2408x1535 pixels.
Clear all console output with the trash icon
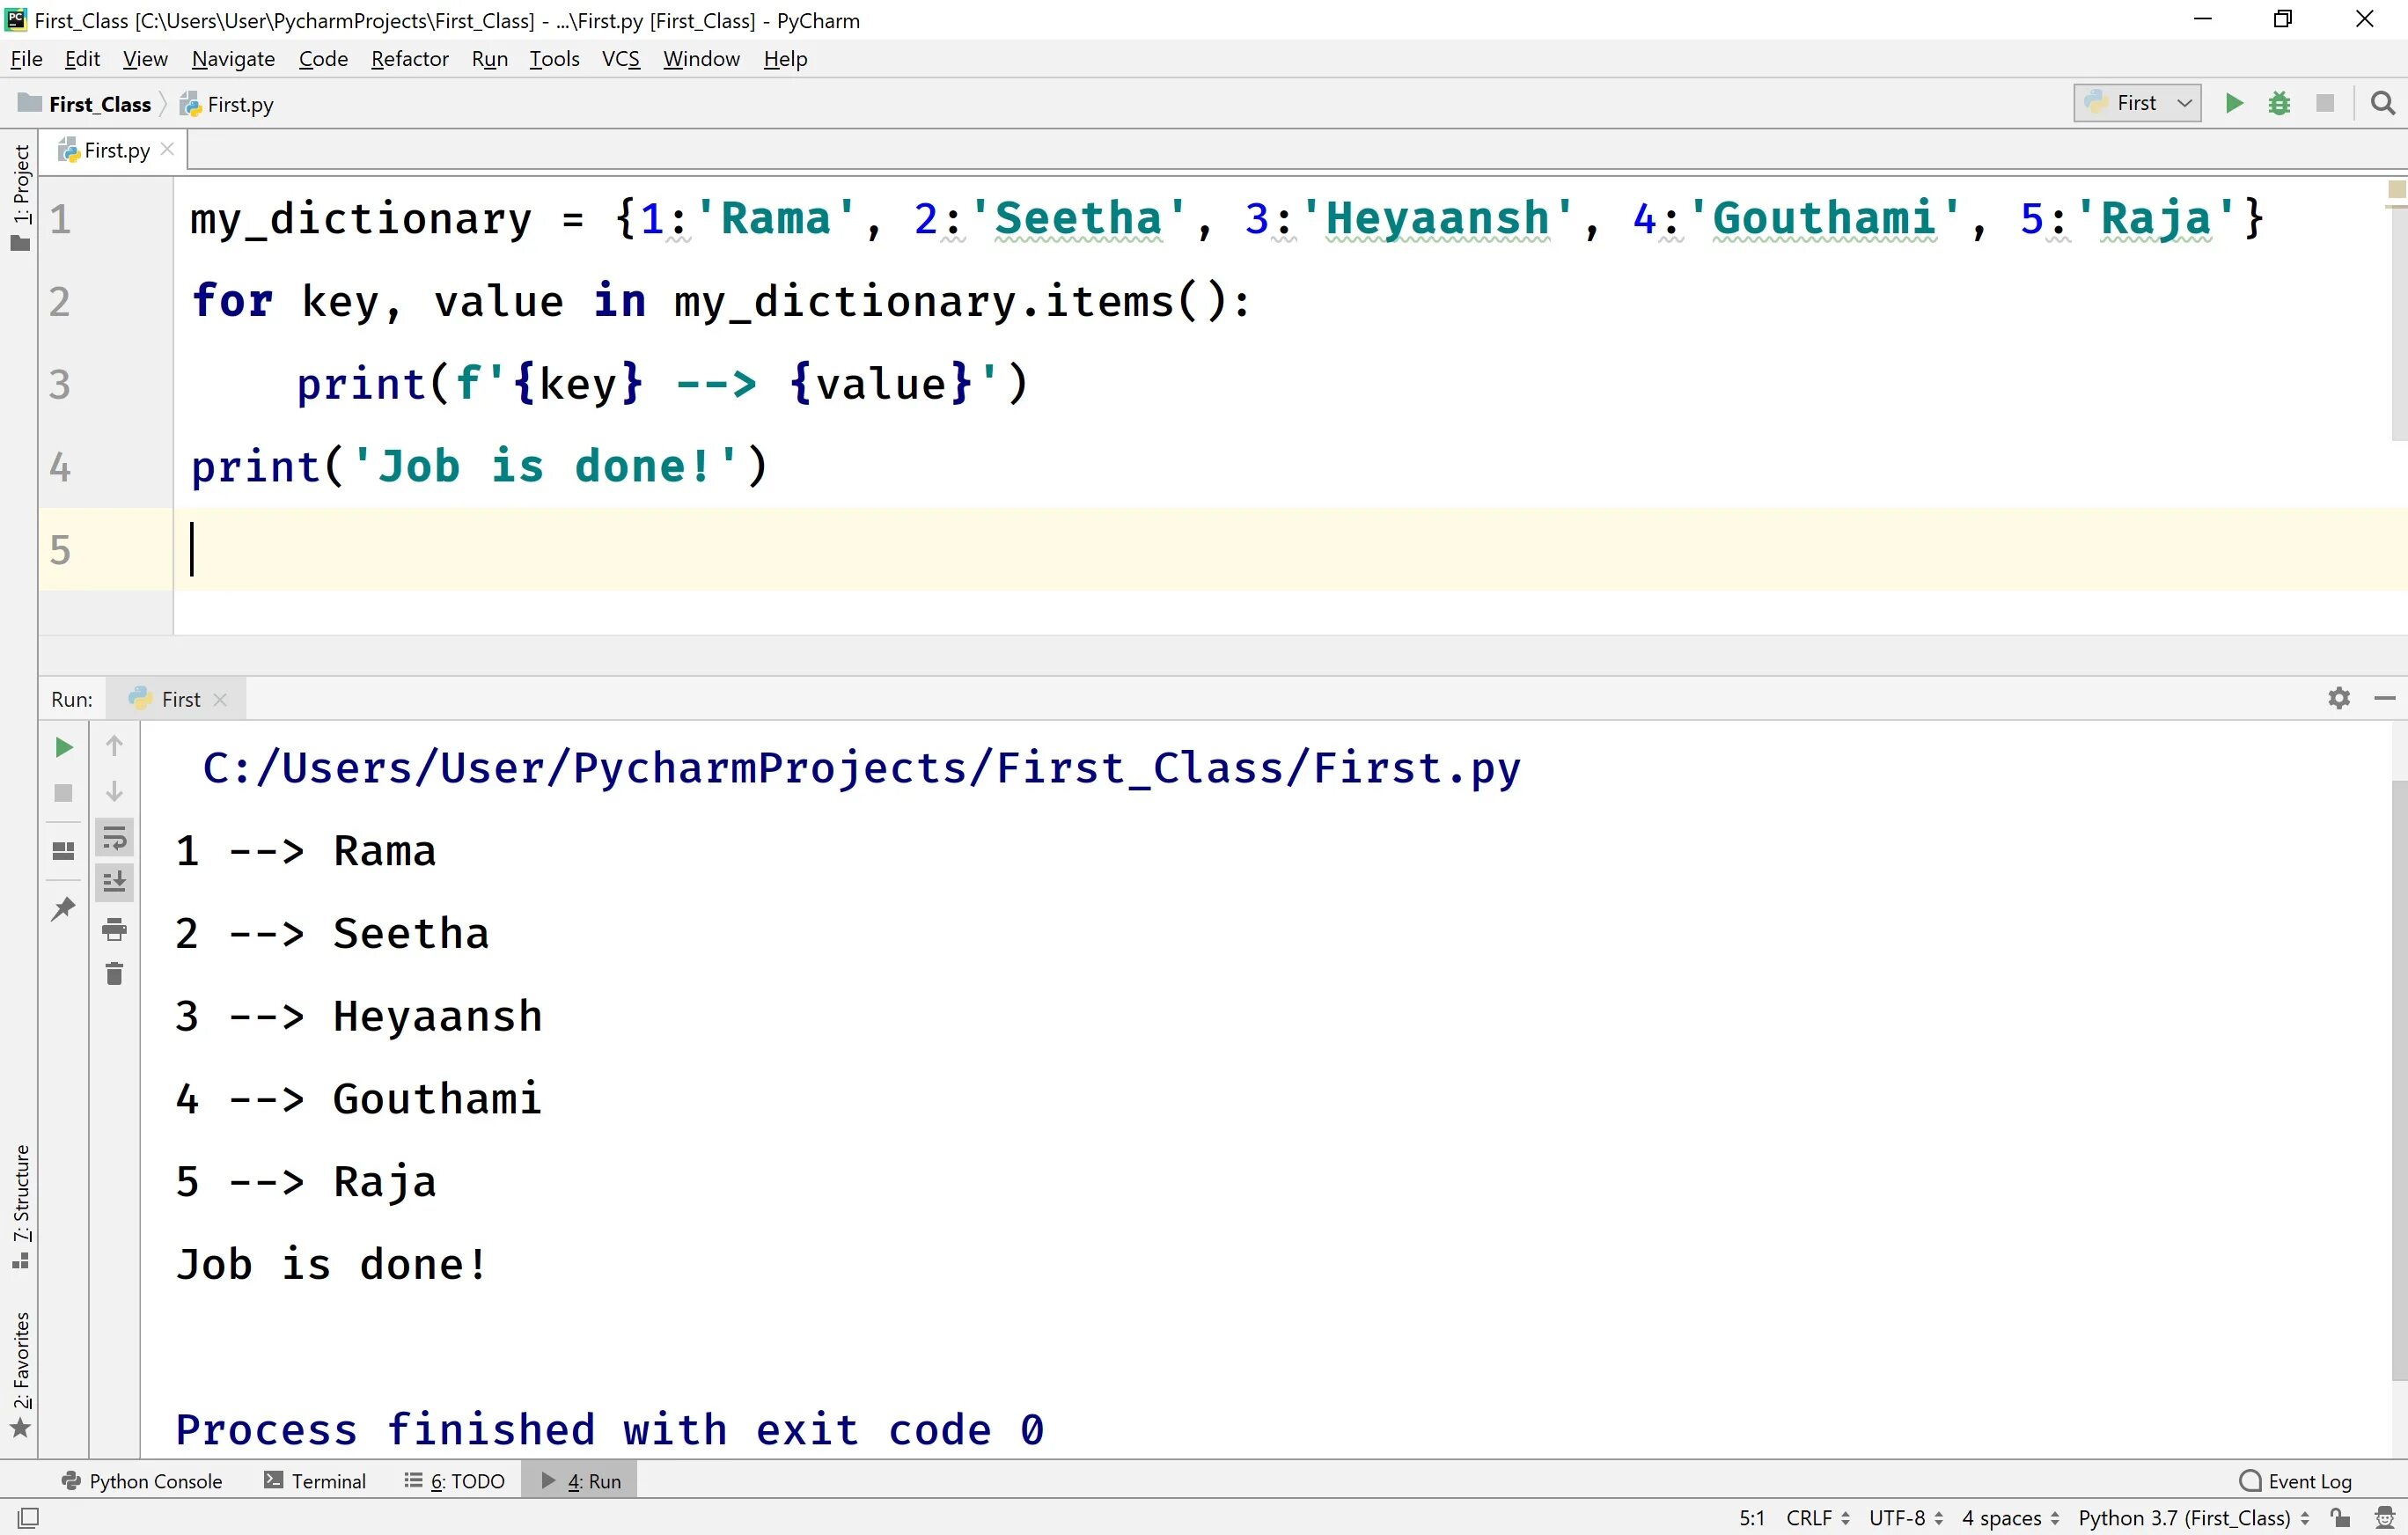coord(114,974)
